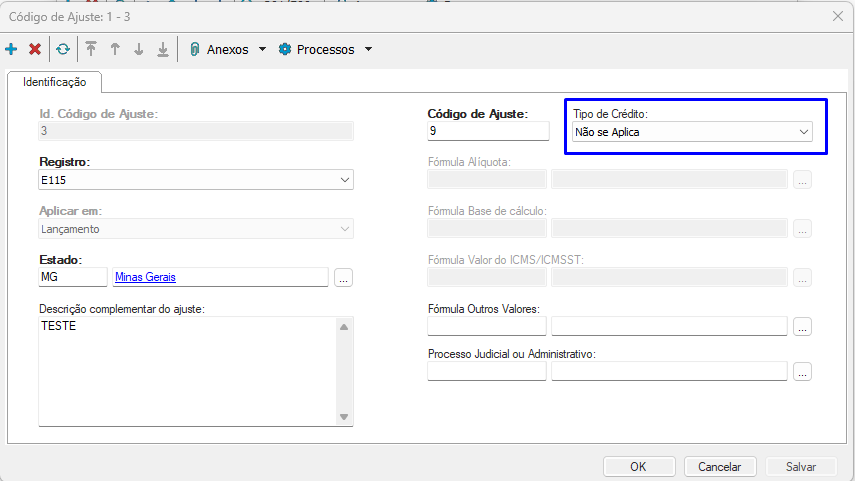Click the refresh record icon
The width and height of the screenshot is (855, 481).
63,49
